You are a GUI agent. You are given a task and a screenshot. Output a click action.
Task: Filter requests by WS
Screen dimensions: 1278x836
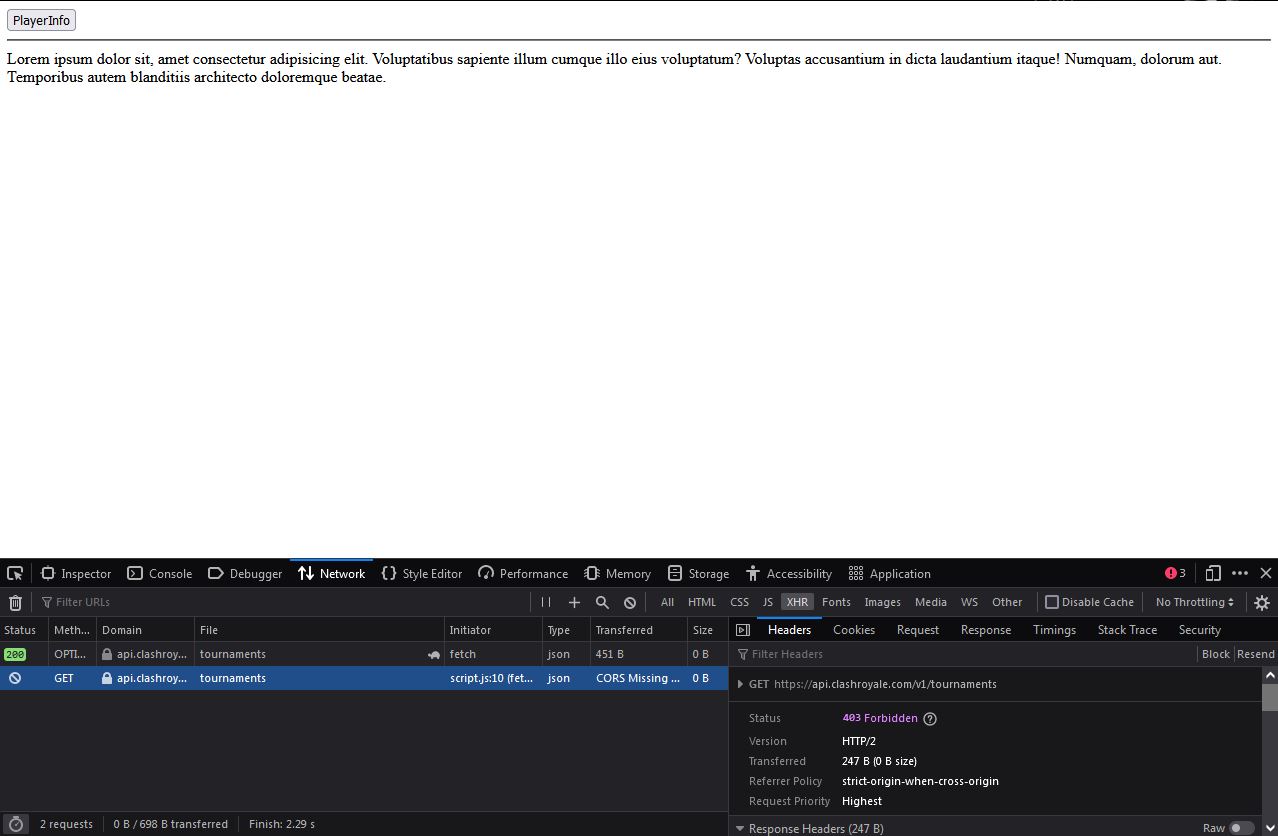[969, 602]
